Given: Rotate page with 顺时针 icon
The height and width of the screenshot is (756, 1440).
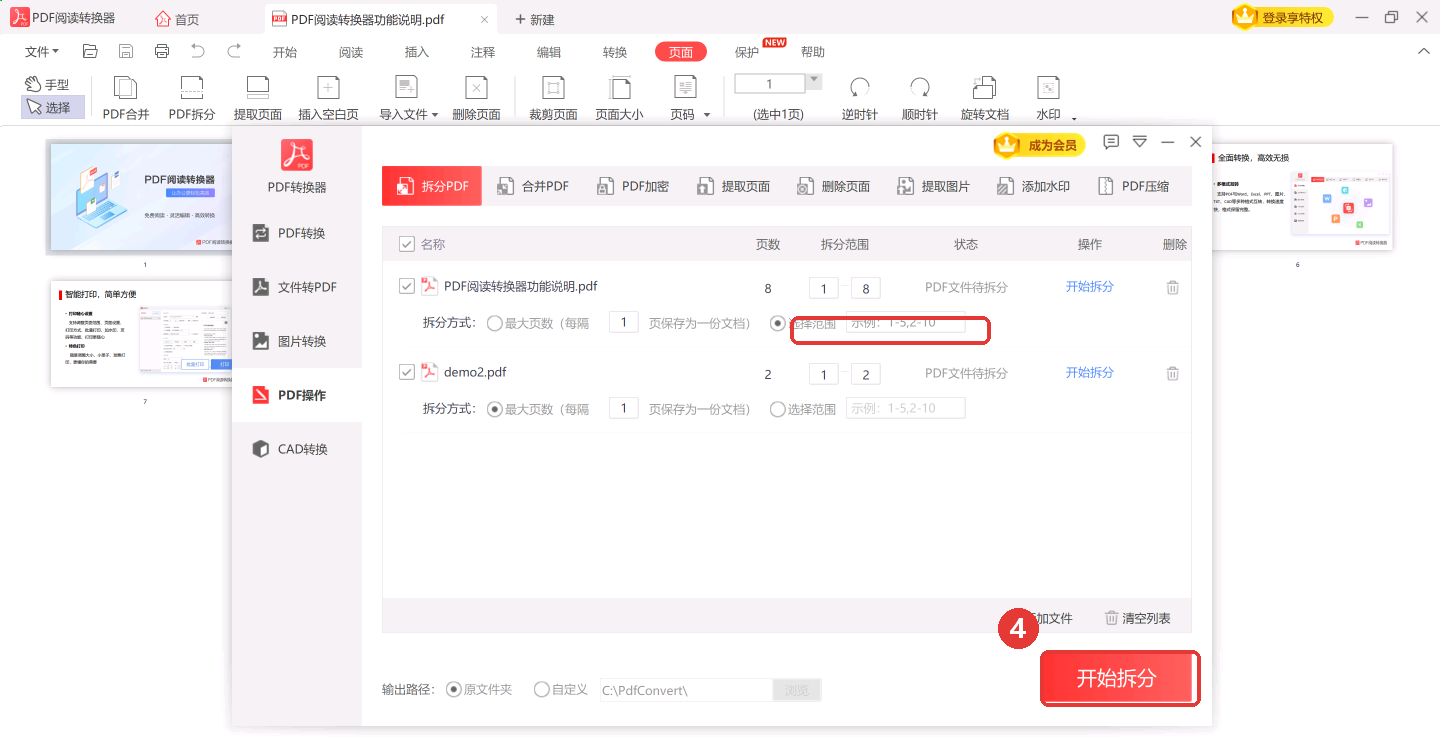Looking at the screenshot, I should click(920, 99).
